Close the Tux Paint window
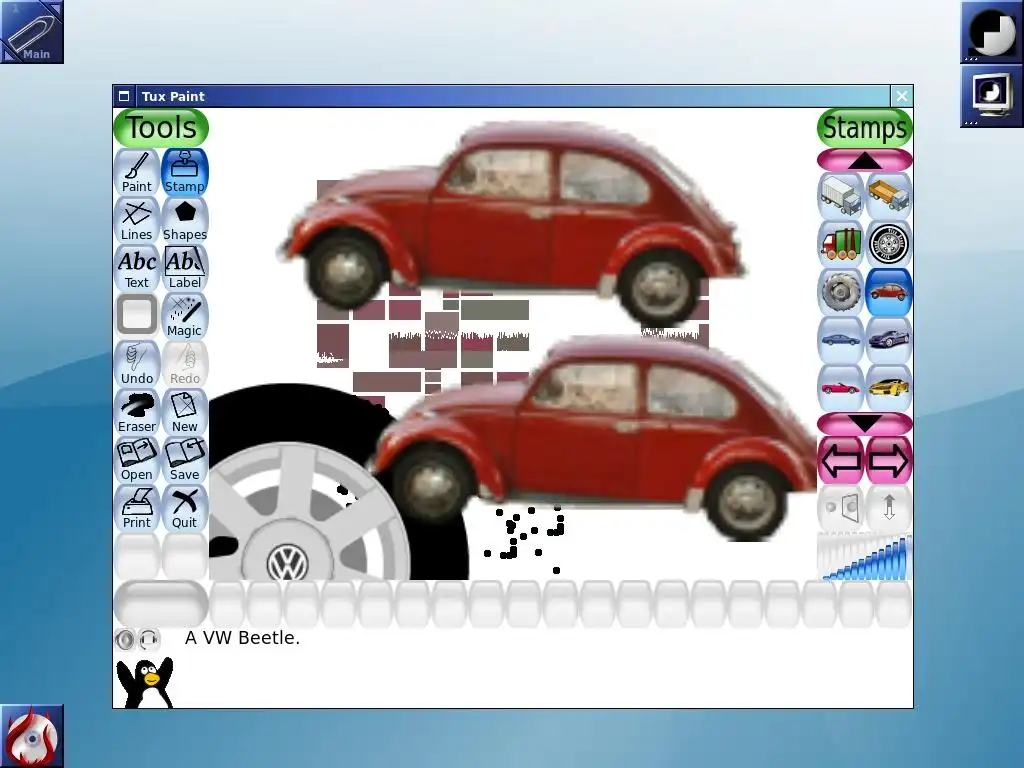The height and width of the screenshot is (768, 1024). pos(902,97)
